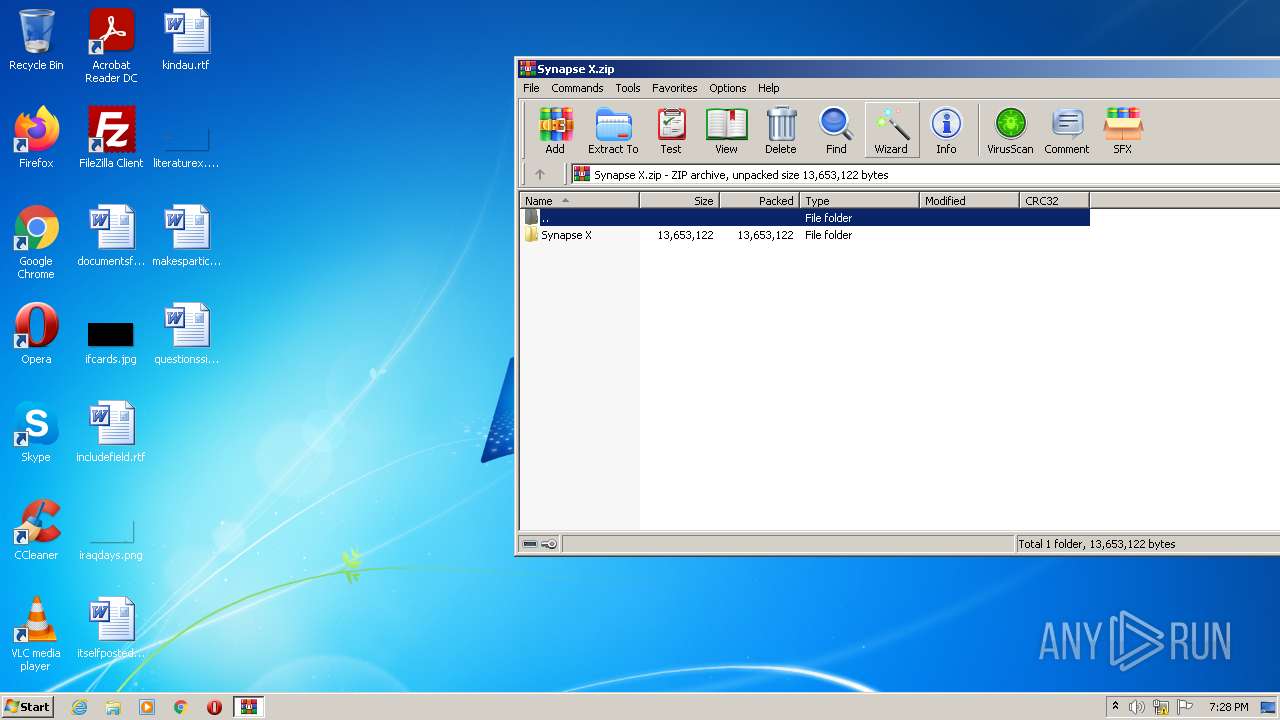Select literaturex... desktop file
The height and width of the screenshot is (720, 1280).
point(186,146)
